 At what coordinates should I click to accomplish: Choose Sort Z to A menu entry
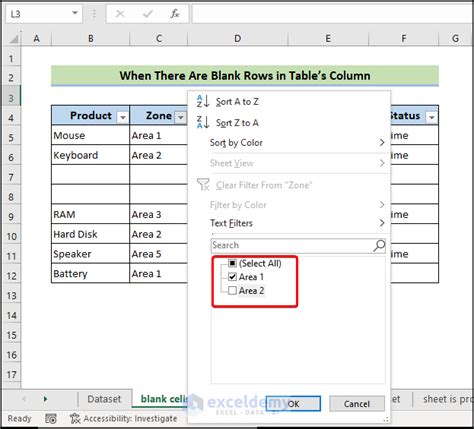click(289, 123)
